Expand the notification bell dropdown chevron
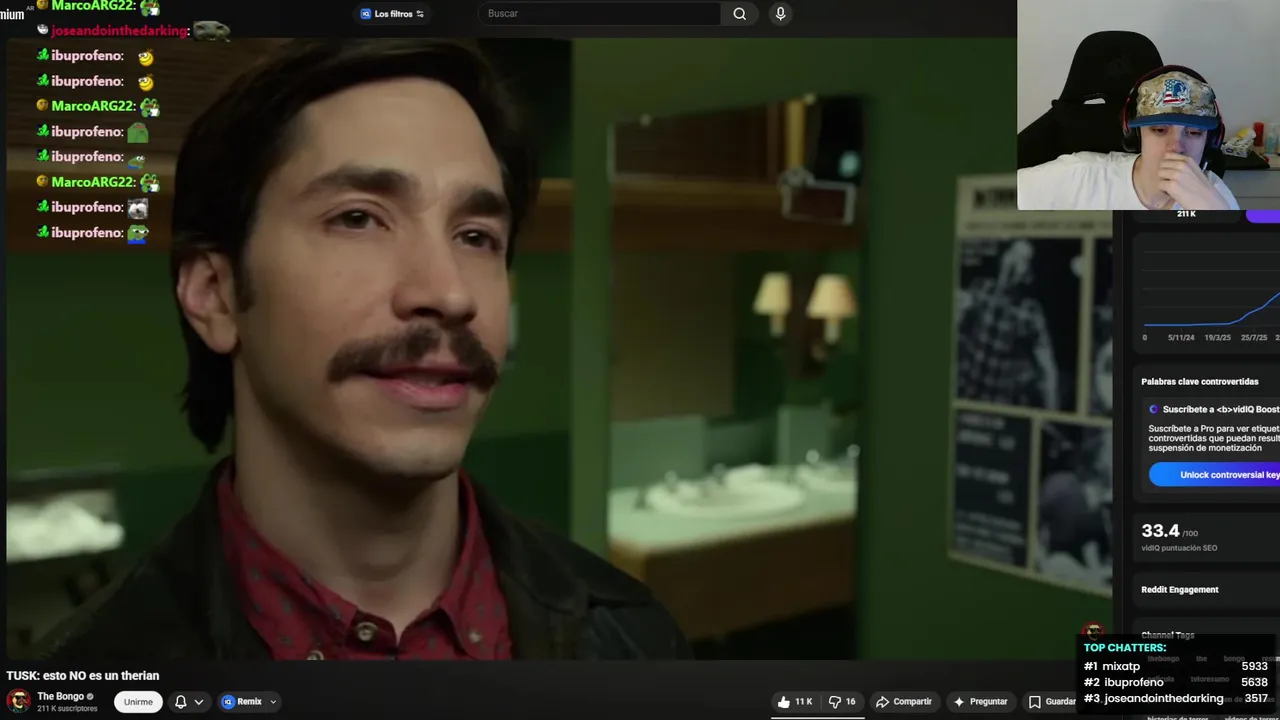Screen dimensions: 1280x720 pyautogui.click(x=199, y=702)
